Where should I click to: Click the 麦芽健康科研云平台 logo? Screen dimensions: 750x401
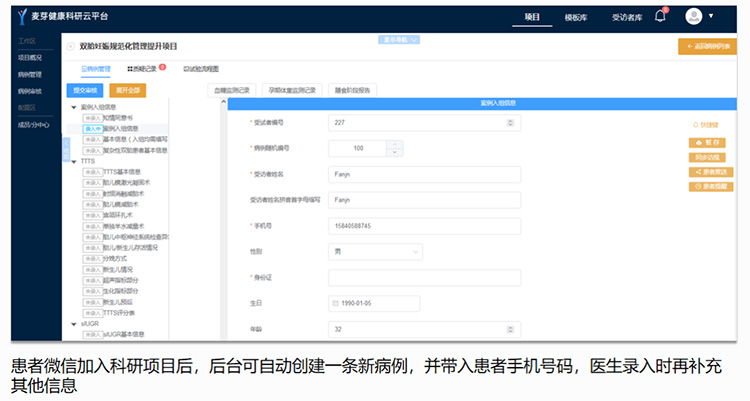tap(63, 16)
